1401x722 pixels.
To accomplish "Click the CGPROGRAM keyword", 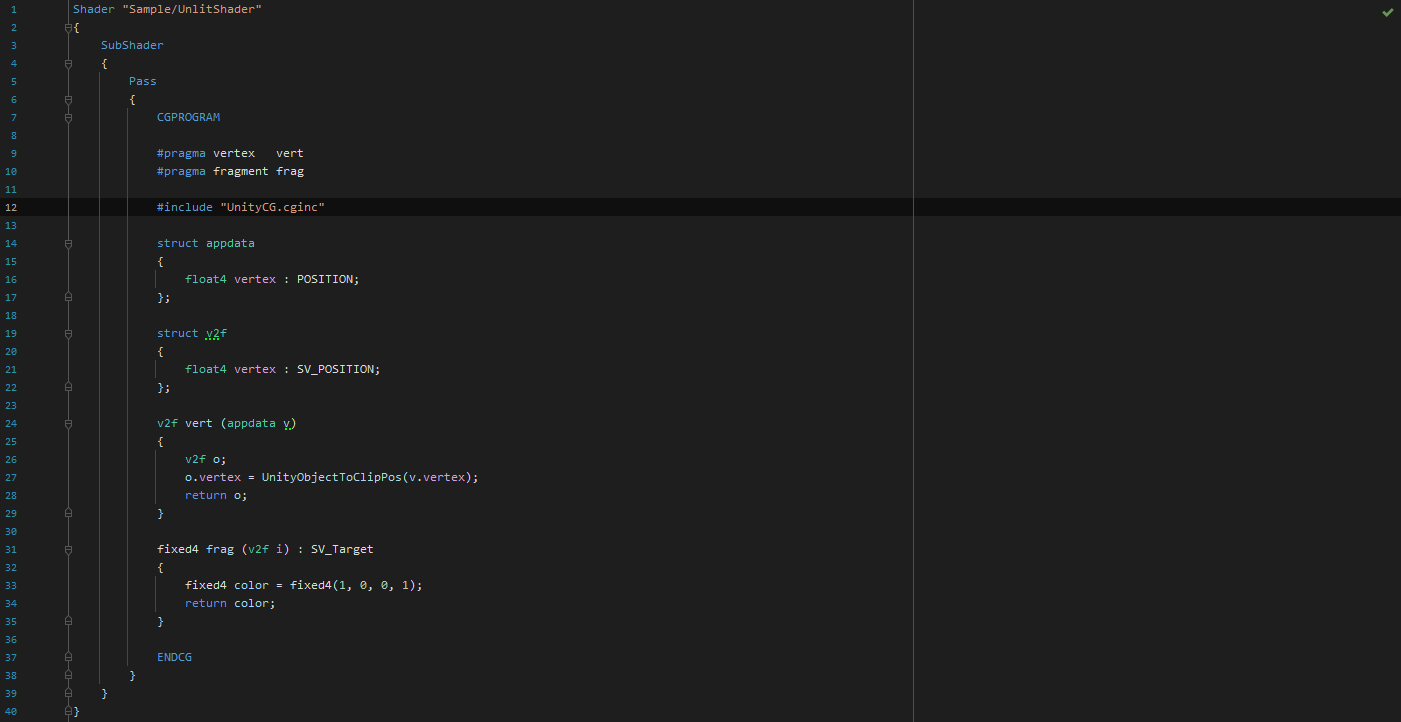I will click(x=188, y=117).
